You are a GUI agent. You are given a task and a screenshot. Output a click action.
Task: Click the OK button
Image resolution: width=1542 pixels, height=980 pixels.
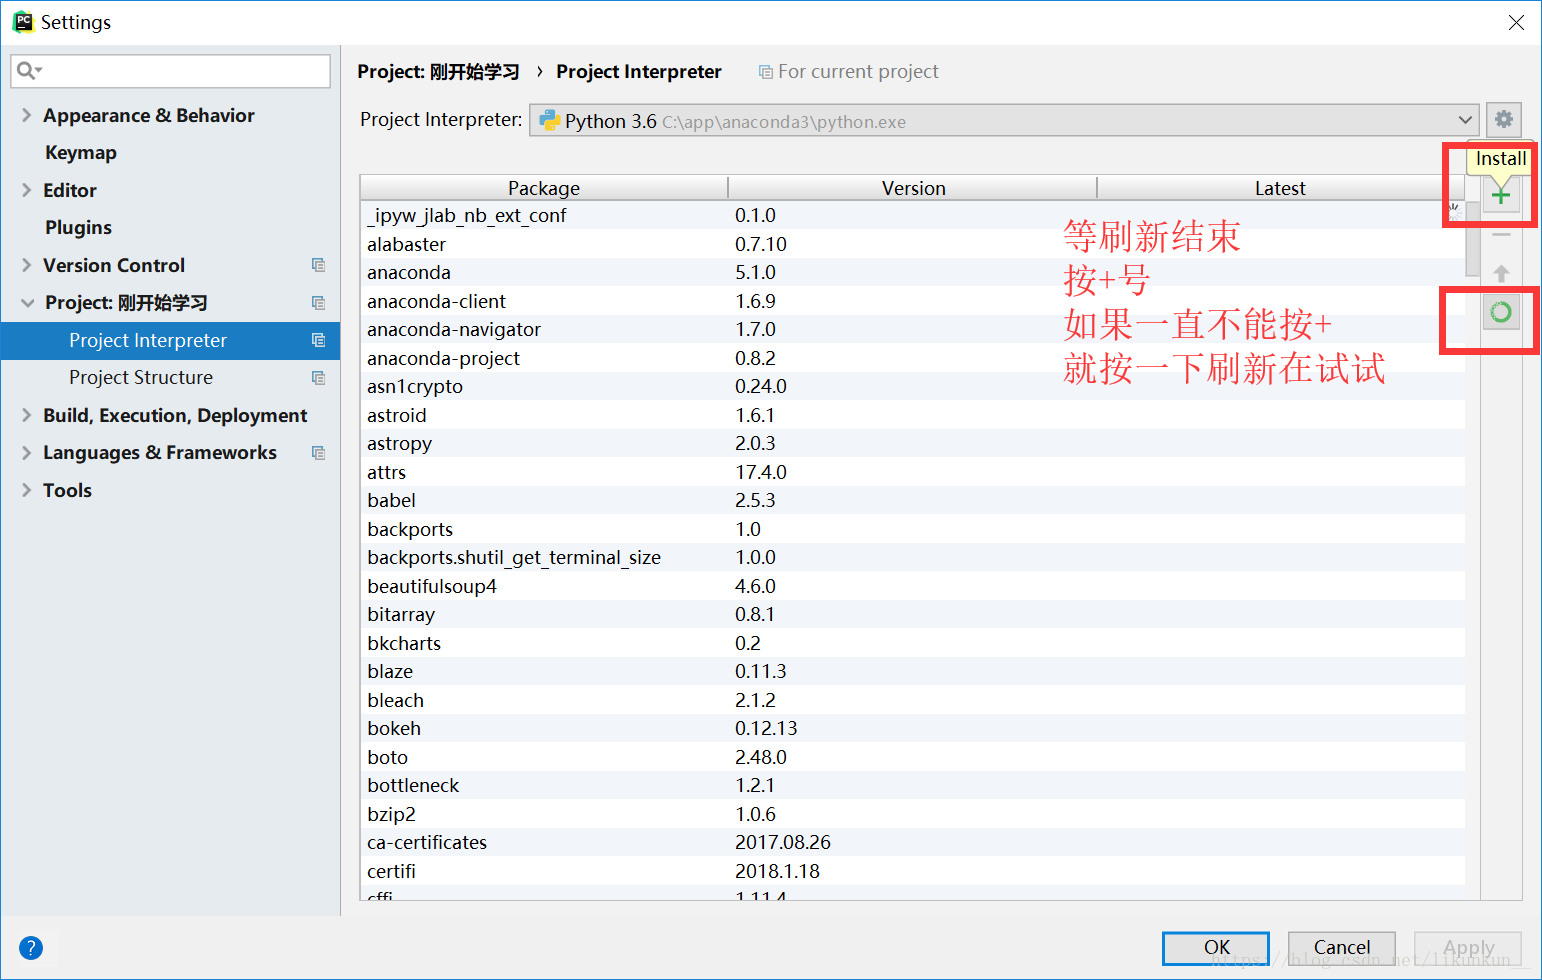click(x=1216, y=948)
